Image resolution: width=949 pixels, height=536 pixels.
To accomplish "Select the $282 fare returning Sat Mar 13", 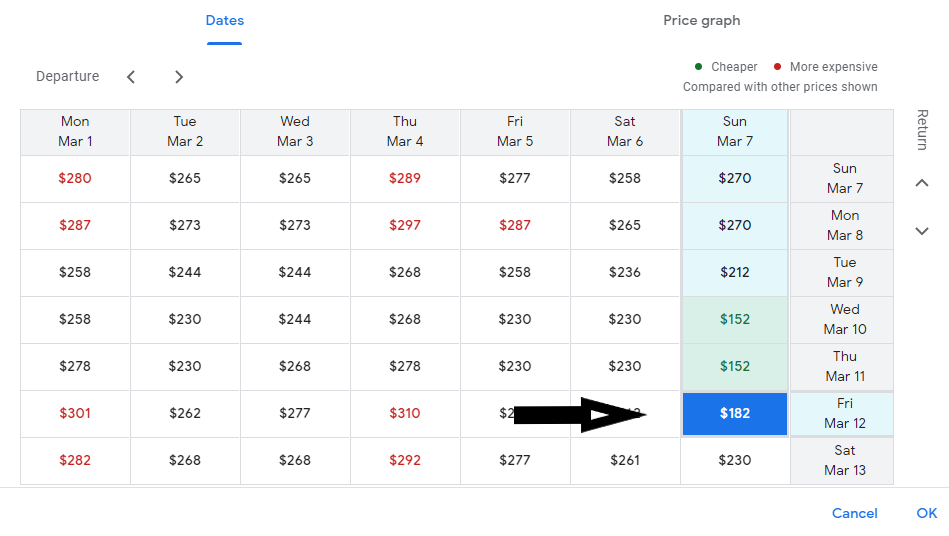I will point(75,460).
